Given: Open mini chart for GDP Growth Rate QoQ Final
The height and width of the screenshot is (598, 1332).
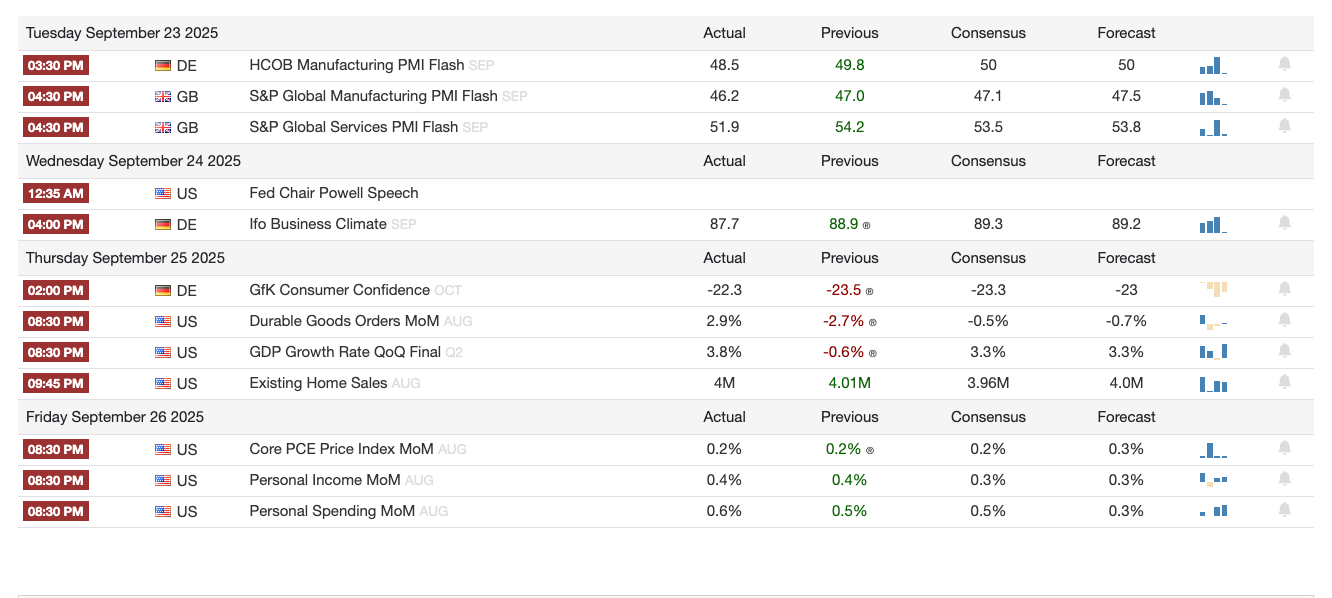Looking at the screenshot, I should coord(1213,352).
